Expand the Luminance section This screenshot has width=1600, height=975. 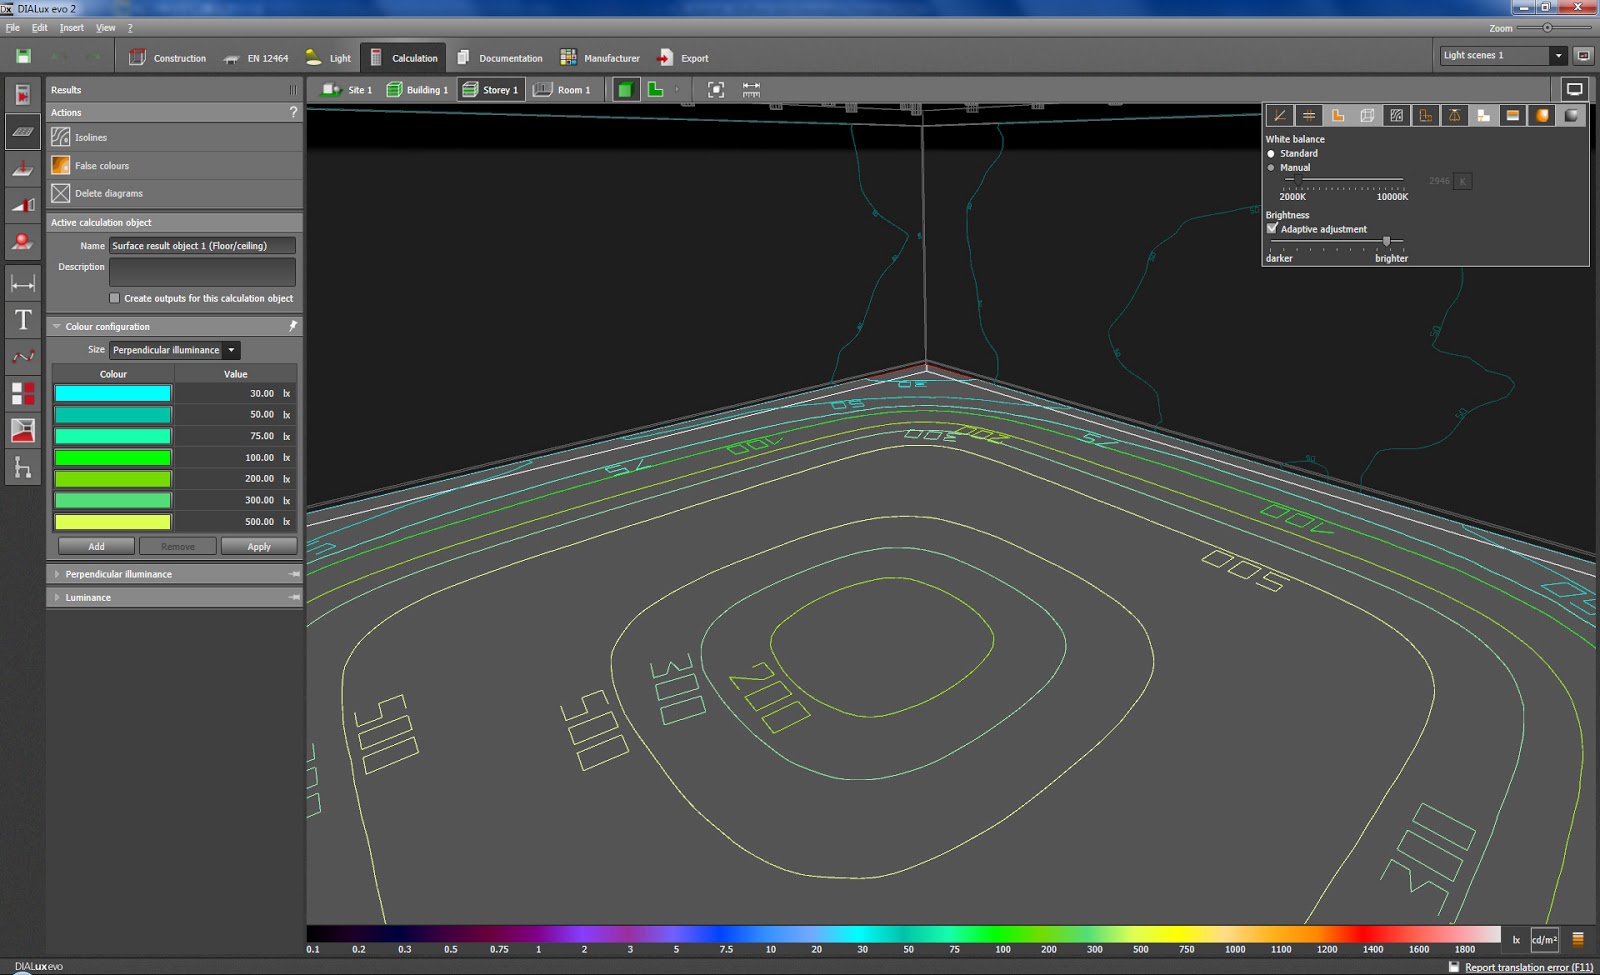(x=88, y=597)
